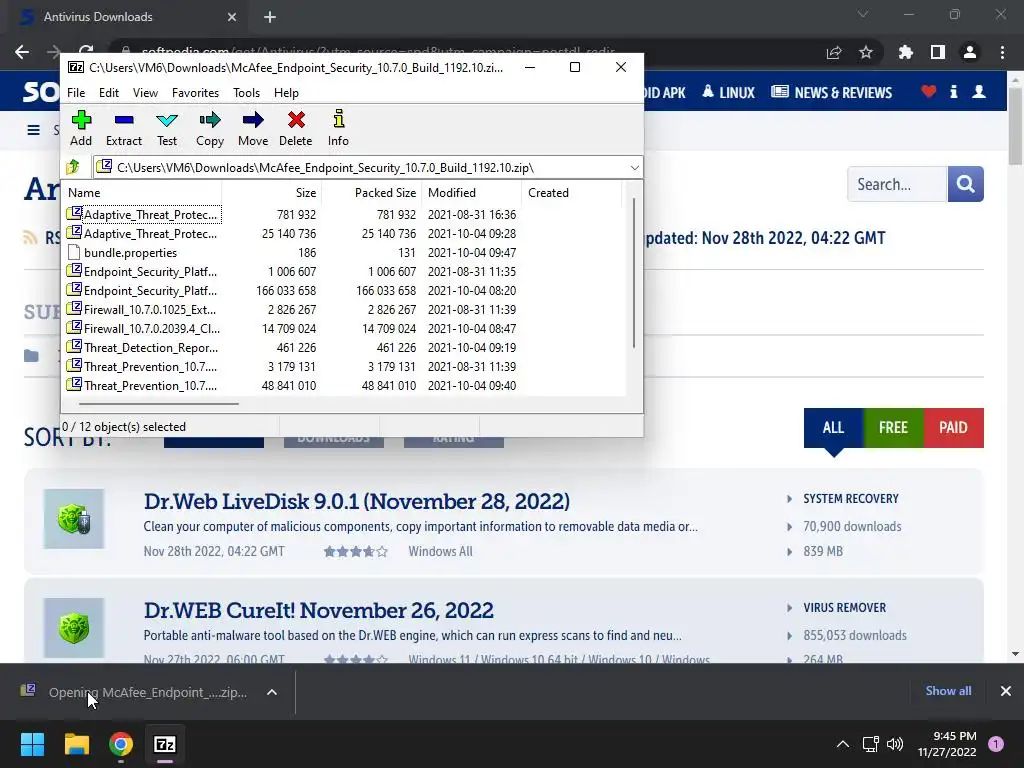Open News & Reviews section

tap(831, 92)
